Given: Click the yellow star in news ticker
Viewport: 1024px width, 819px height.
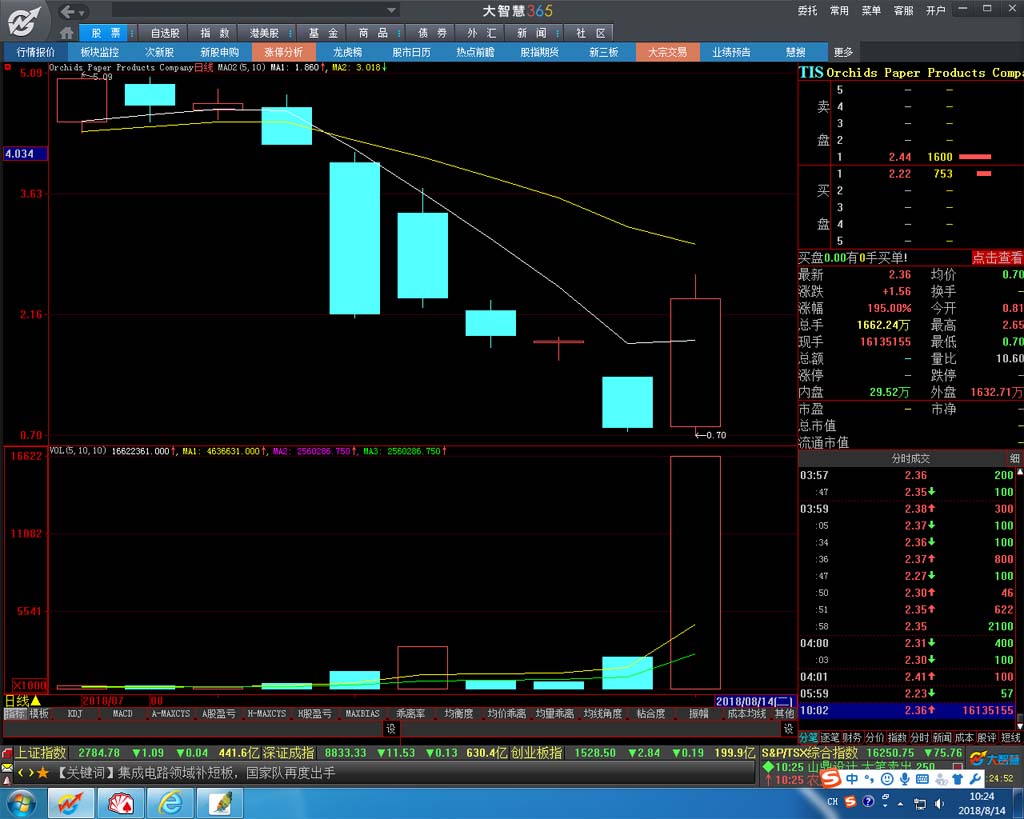Looking at the screenshot, I should 43,773.
